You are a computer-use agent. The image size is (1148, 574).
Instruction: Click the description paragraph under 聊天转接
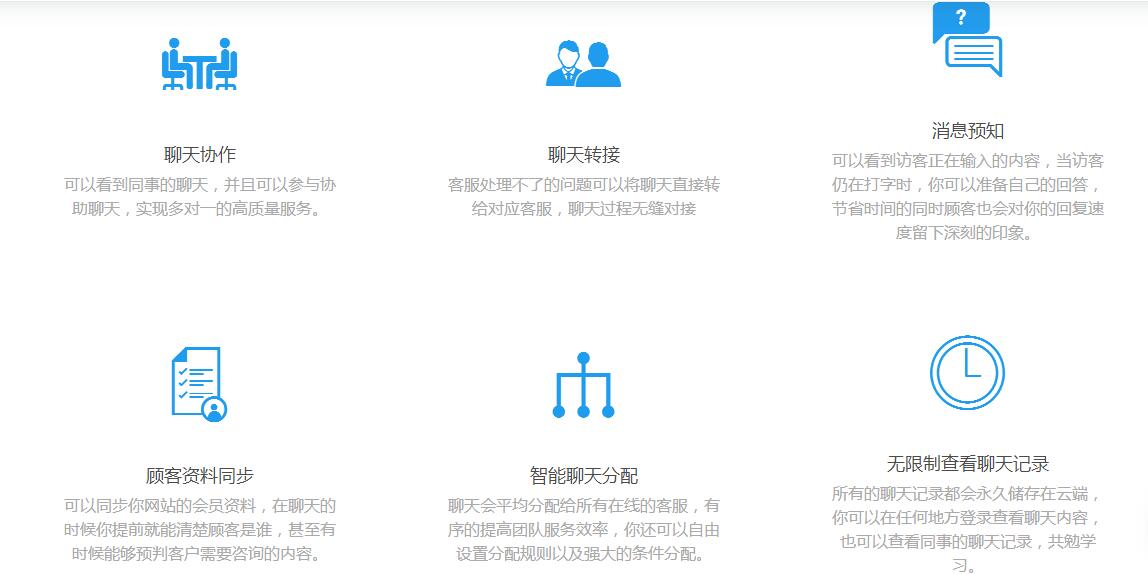pos(584,197)
